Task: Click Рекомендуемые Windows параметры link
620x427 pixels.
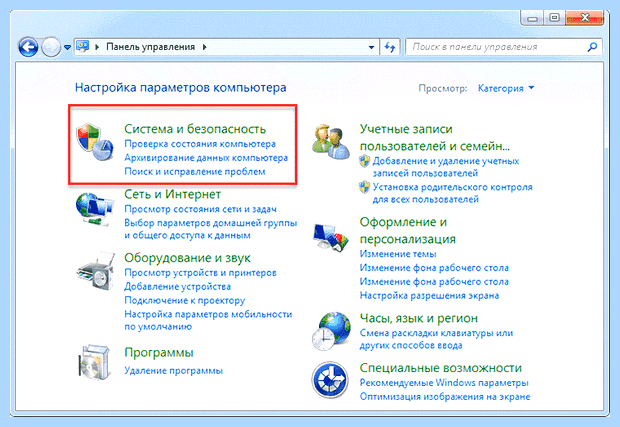Action: (x=444, y=383)
